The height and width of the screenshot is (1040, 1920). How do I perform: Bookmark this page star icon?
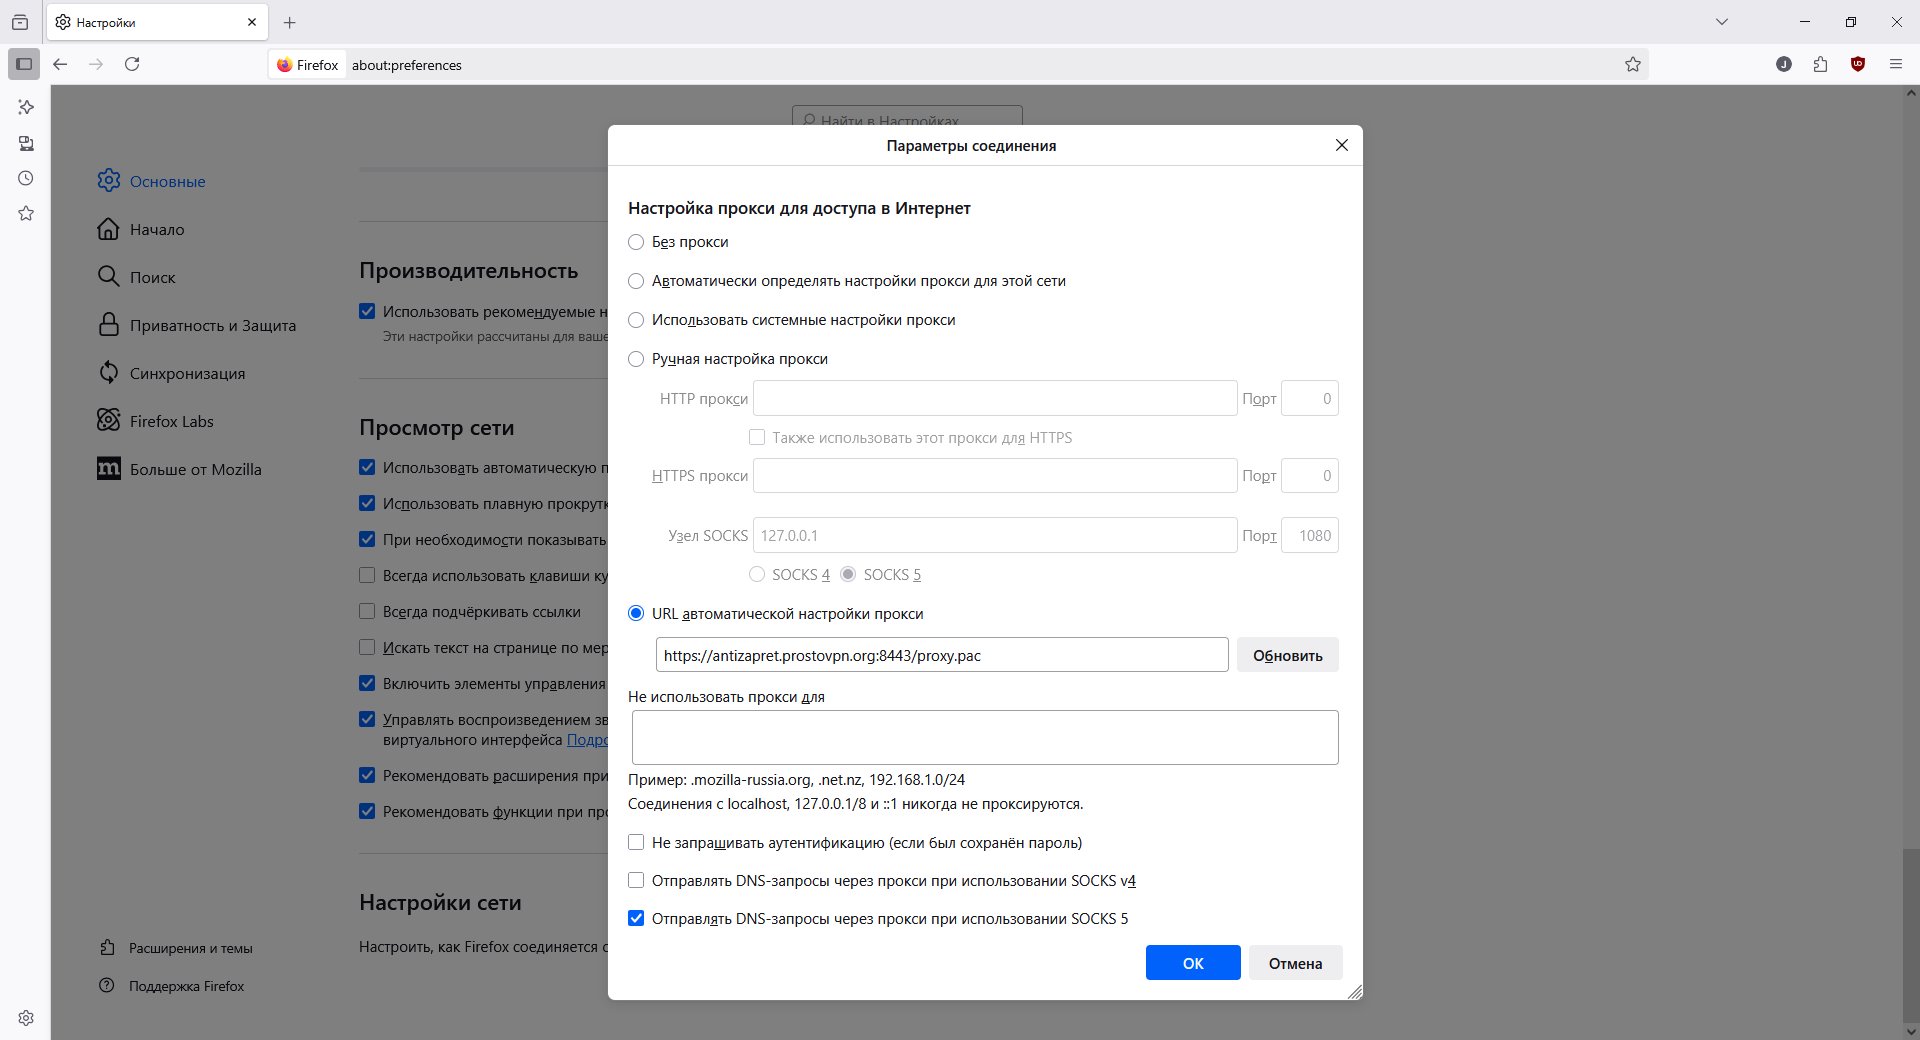[1633, 64]
